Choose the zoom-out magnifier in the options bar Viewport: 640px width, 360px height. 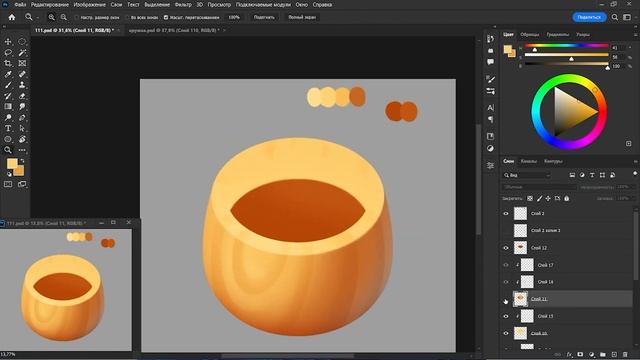(x=64, y=17)
